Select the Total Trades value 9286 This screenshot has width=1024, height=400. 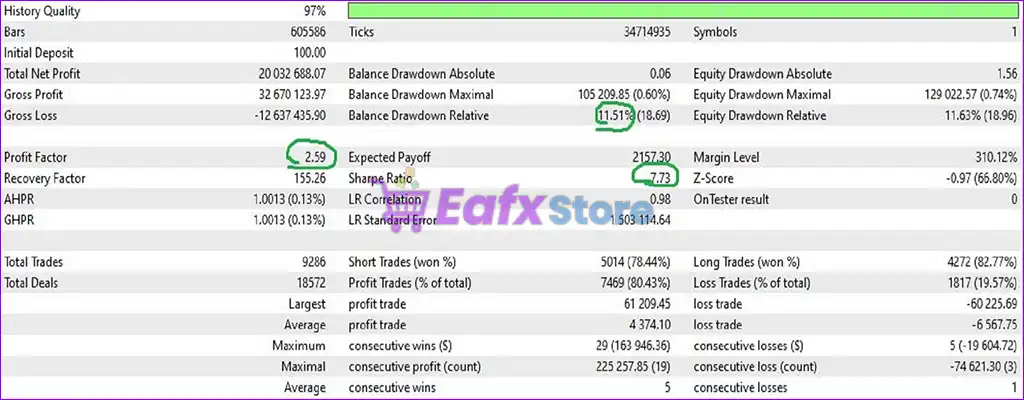(313, 262)
